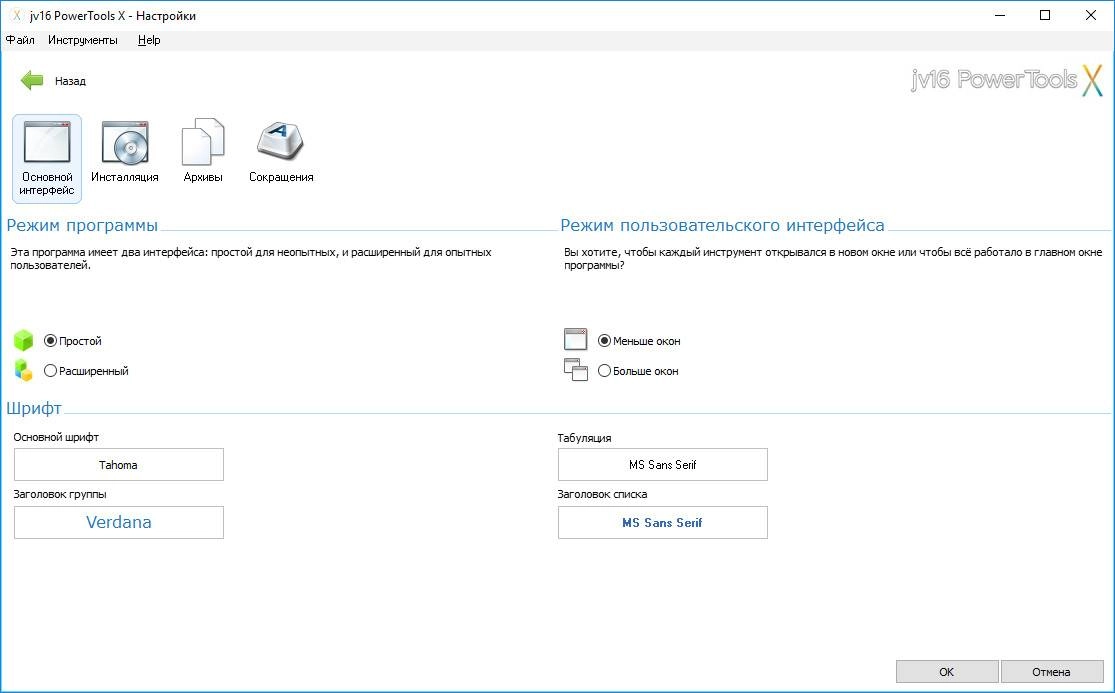The height and width of the screenshot is (693, 1115).
Task: Close the settings window
Action: 1091,15
